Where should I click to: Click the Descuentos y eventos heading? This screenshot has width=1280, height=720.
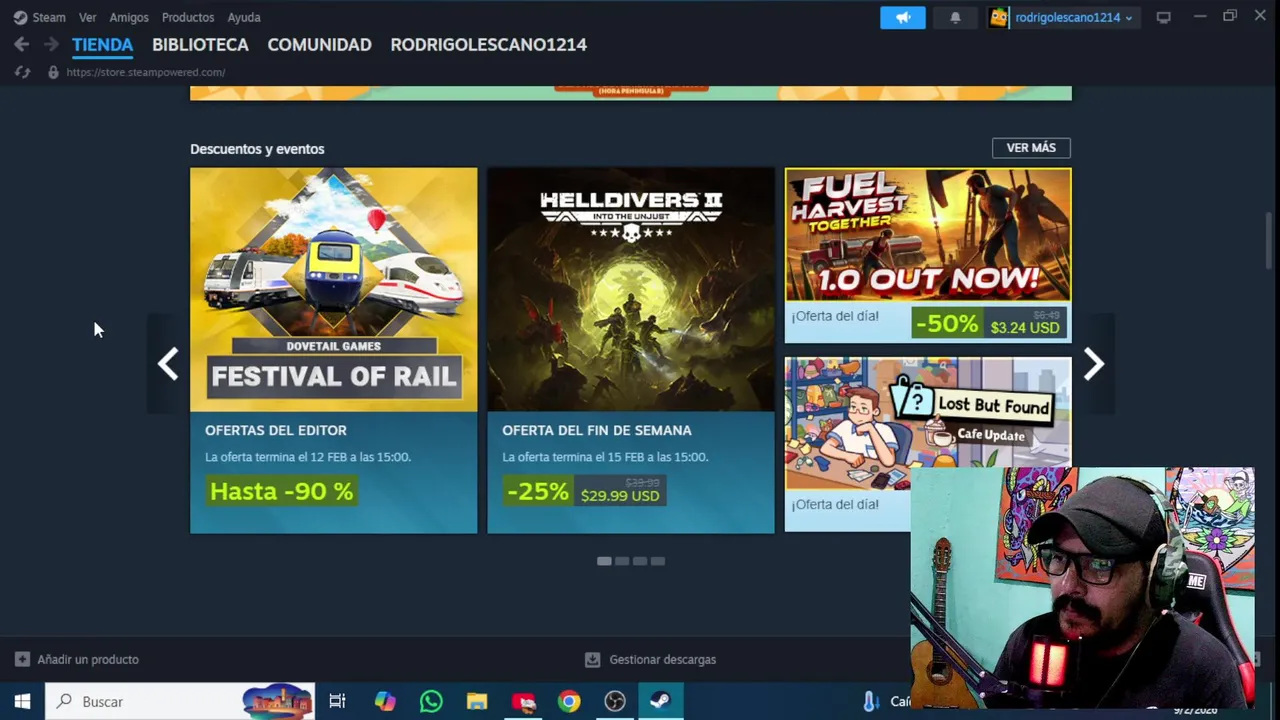coord(257,149)
